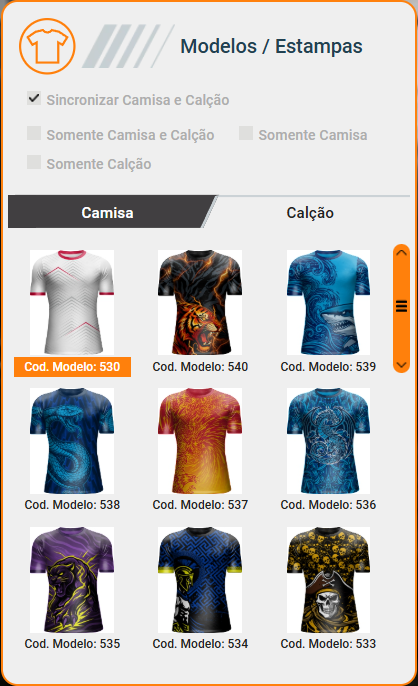Choose the blue snake shirt model 538

72,441
